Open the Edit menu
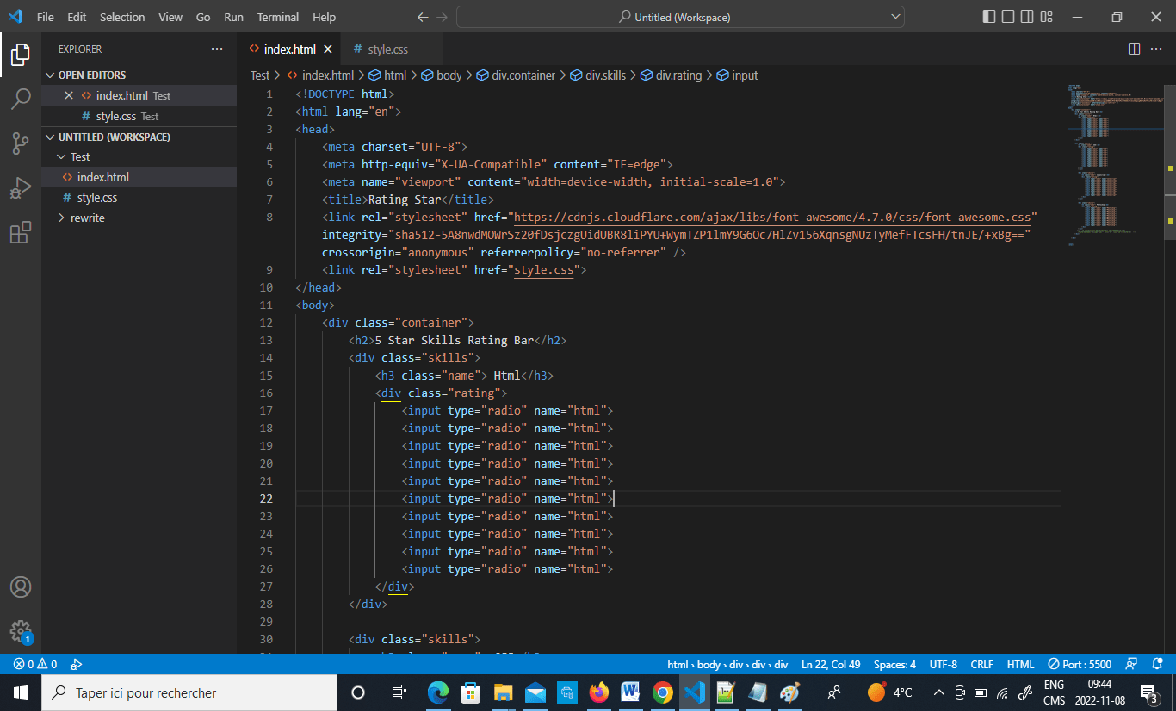Viewport: 1176px width, 711px height. click(x=76, y=16)
